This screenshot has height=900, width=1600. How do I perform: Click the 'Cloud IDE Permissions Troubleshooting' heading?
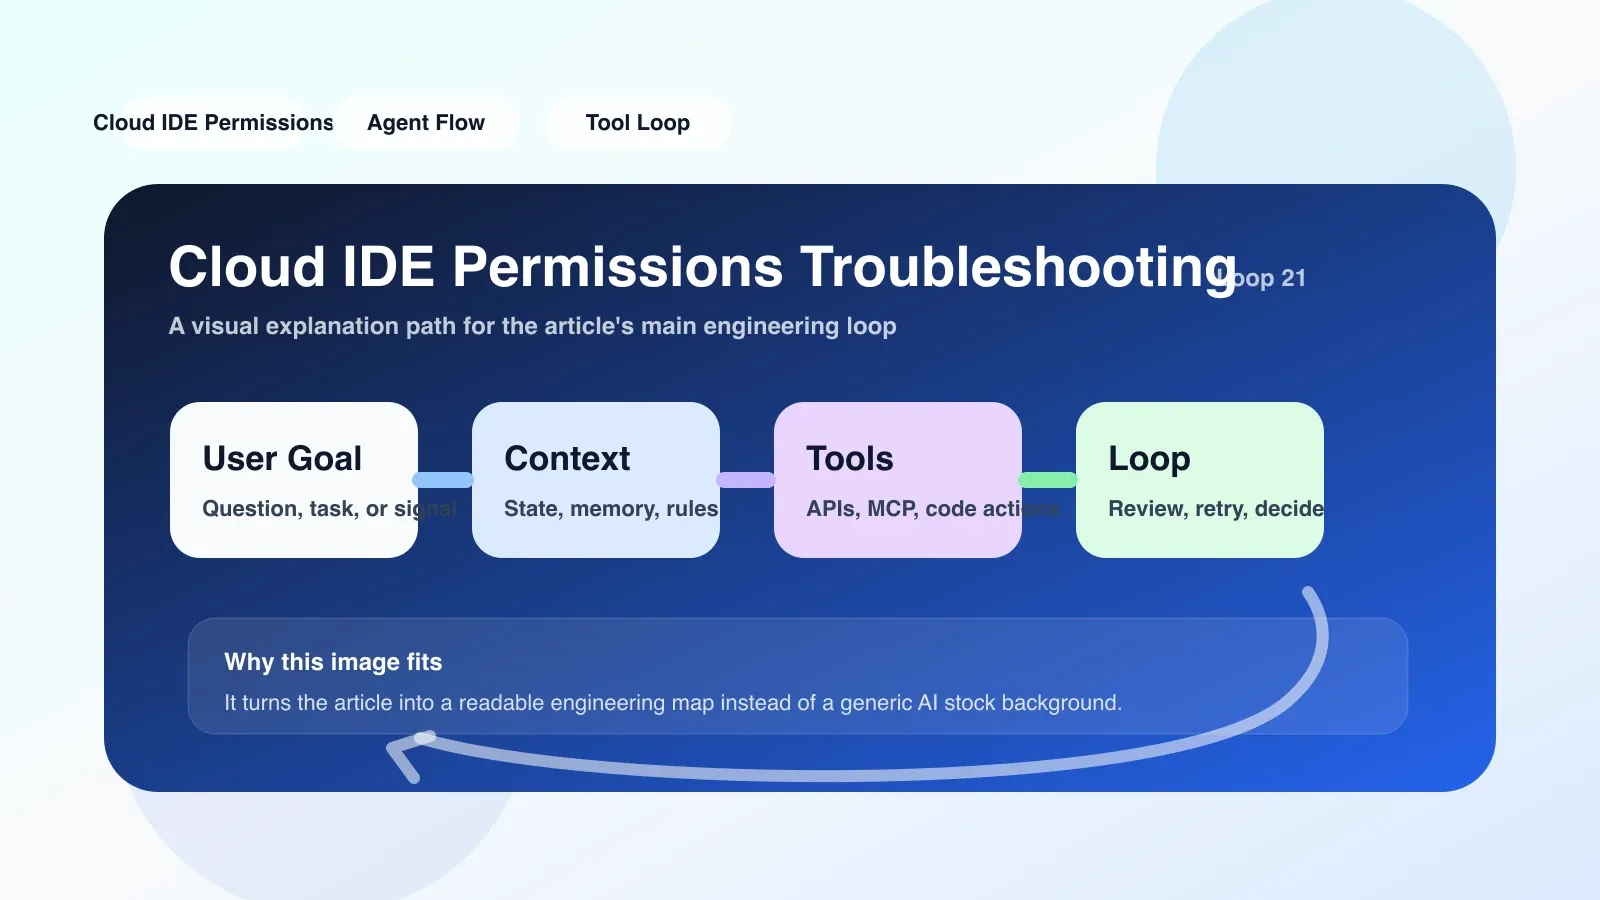[703, 267]
